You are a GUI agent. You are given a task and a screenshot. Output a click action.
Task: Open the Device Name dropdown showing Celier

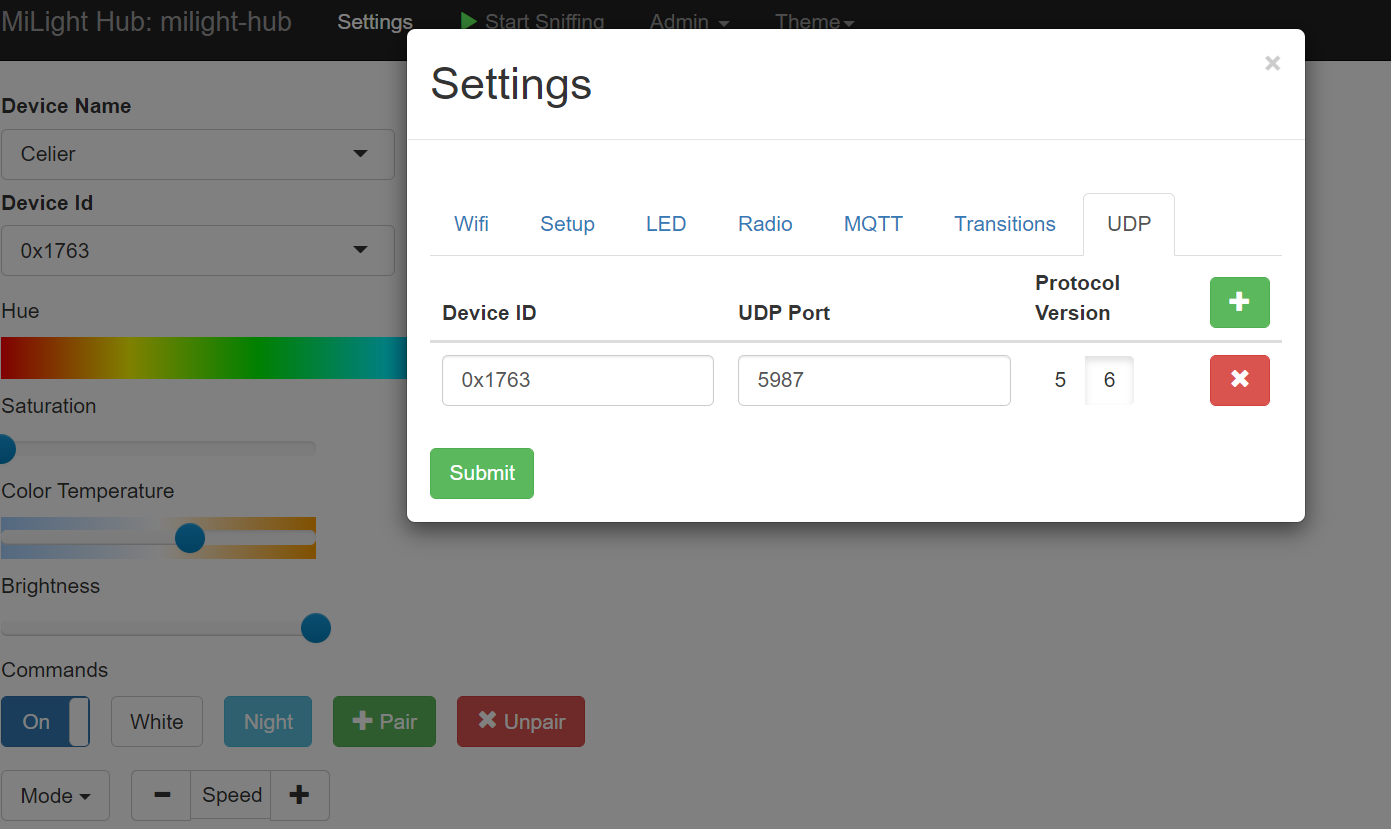[197, 154]
